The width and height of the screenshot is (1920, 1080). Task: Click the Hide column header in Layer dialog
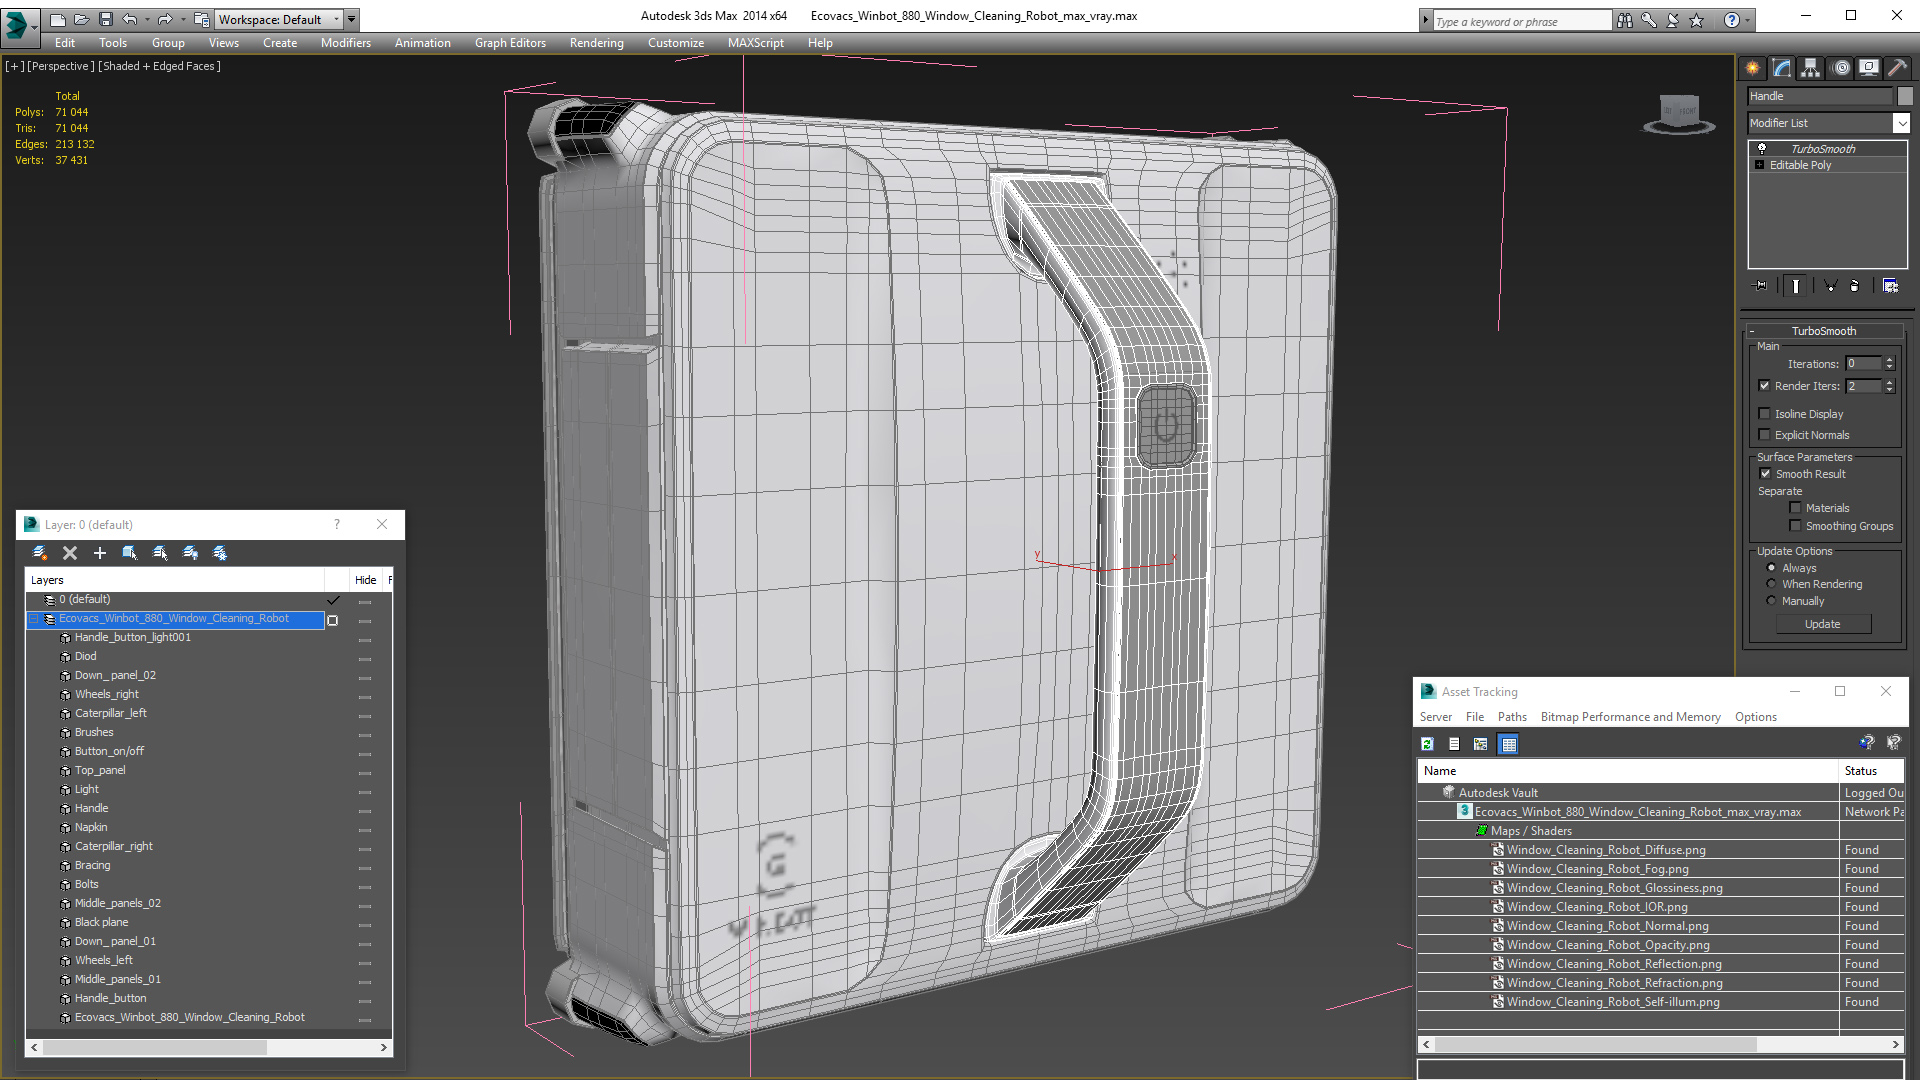click(x=366, y=580)
